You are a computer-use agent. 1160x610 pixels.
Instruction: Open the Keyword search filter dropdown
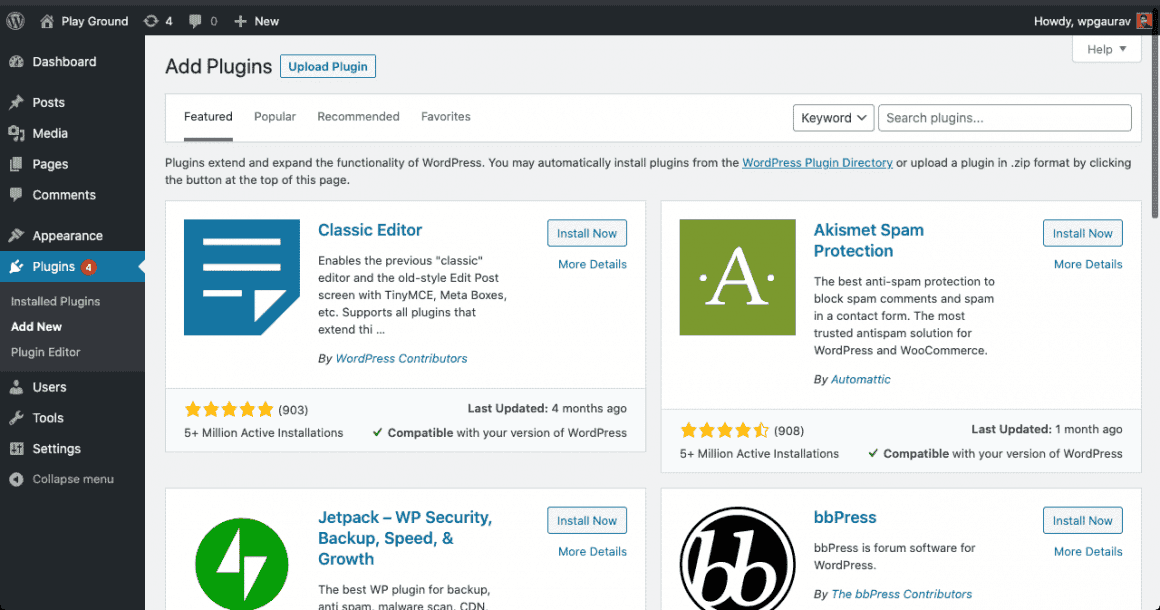(x=833, y=117)
